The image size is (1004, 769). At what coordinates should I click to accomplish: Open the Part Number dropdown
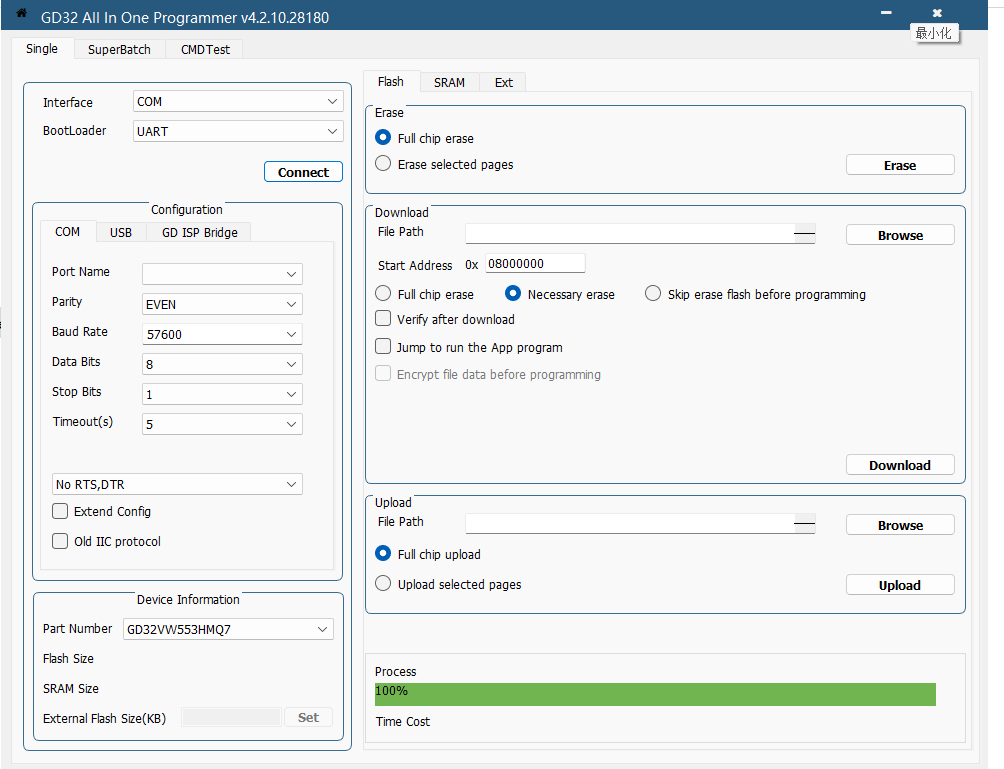click(x=228, y=629)
